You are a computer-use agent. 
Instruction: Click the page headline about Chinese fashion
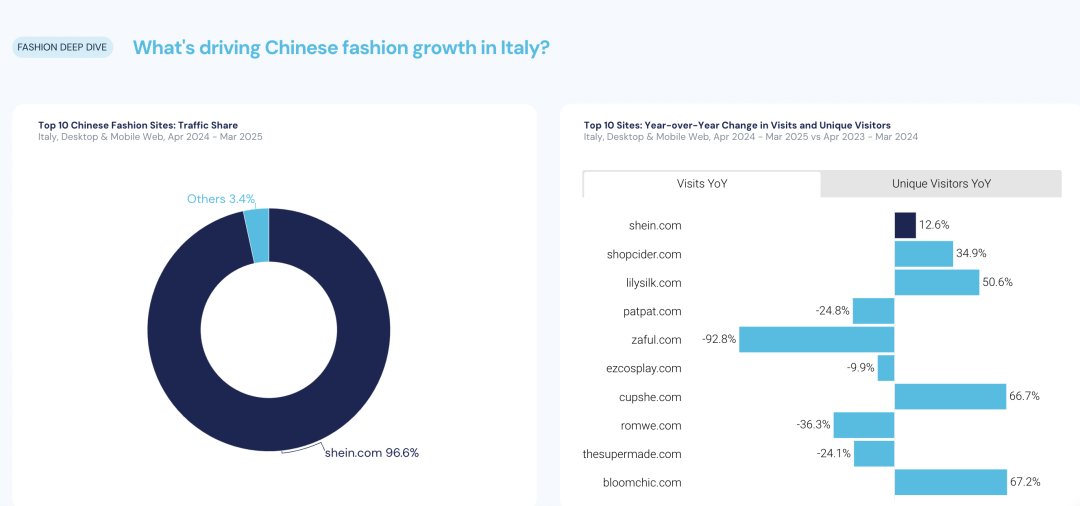[341, 48]
